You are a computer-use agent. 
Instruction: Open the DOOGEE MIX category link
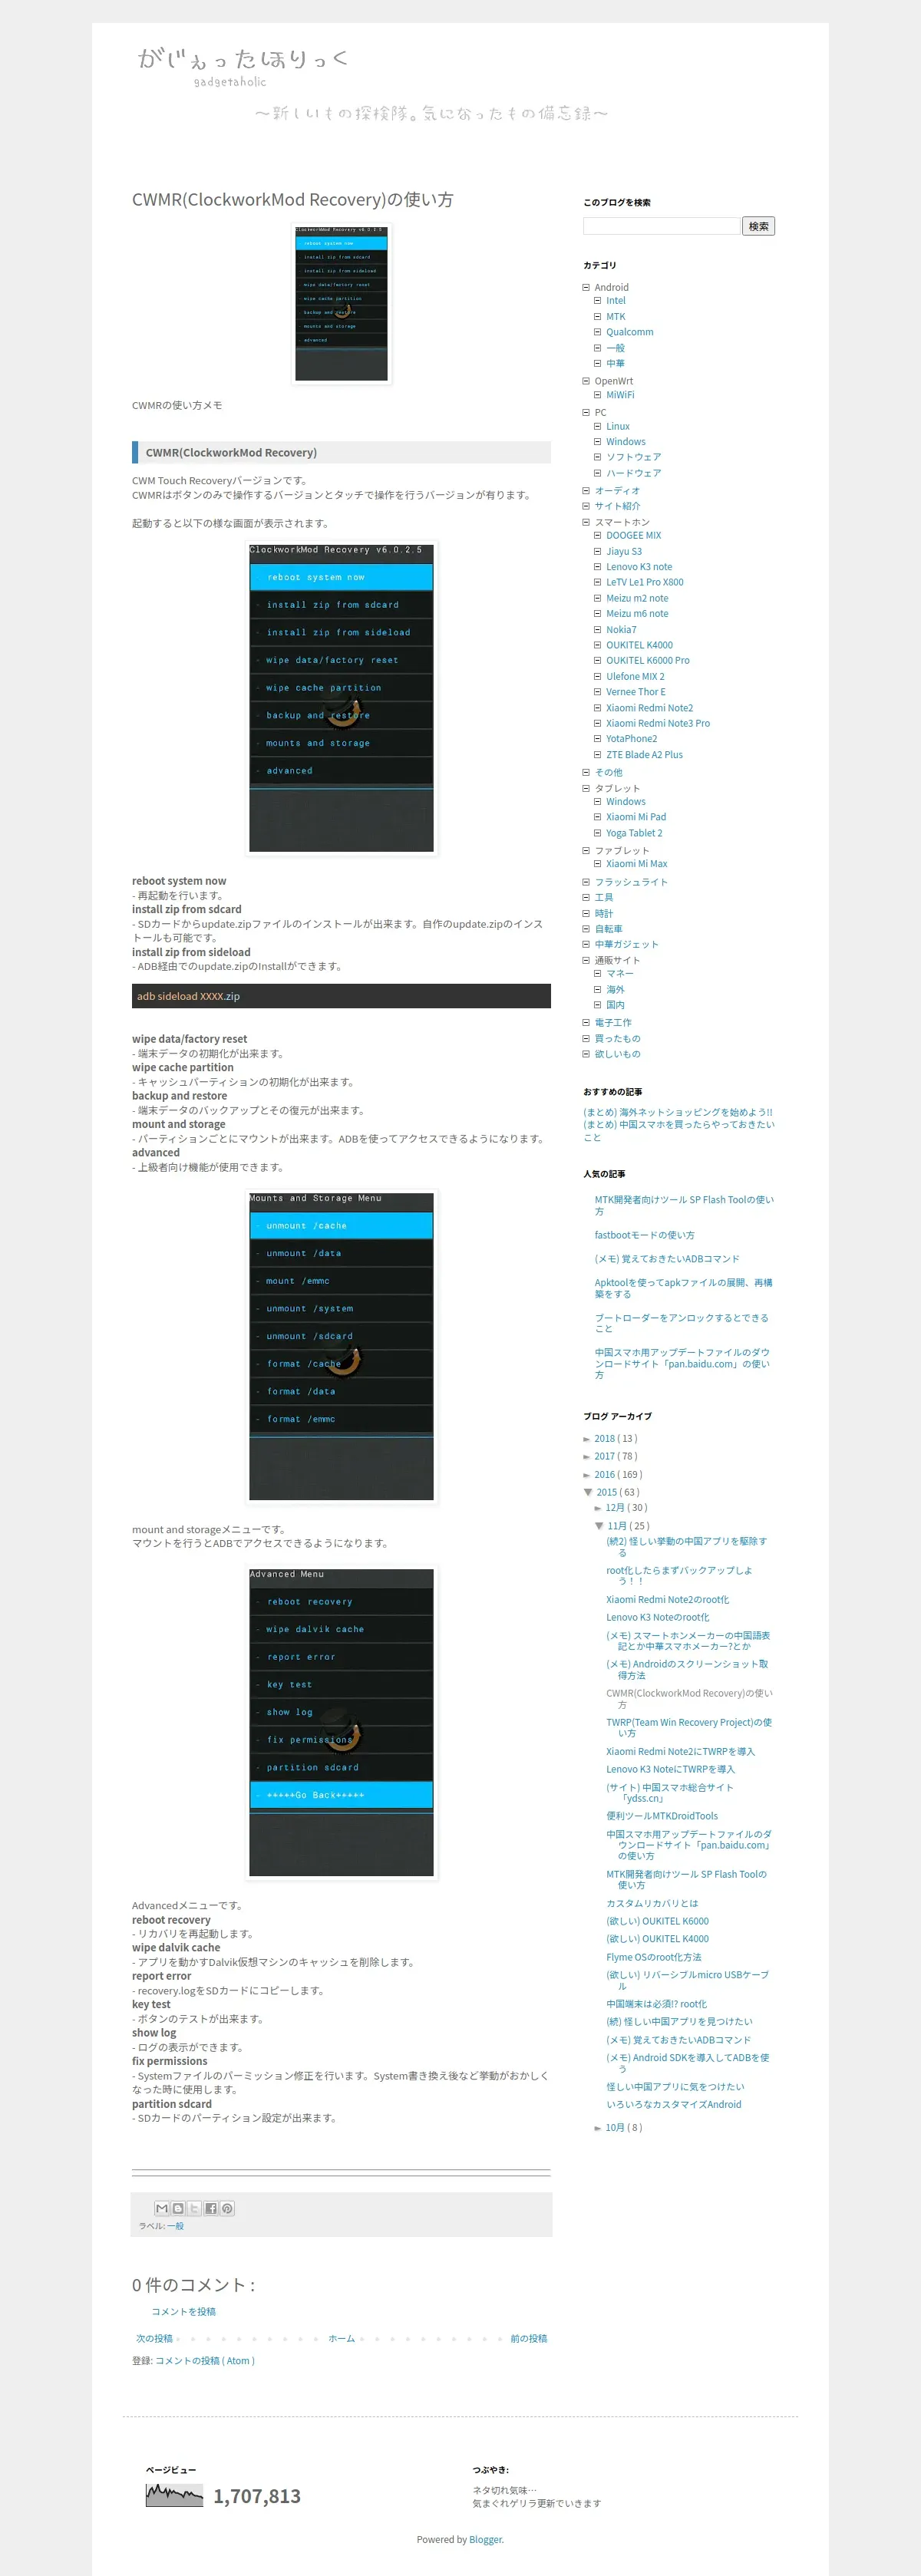(x=633, y=535)
